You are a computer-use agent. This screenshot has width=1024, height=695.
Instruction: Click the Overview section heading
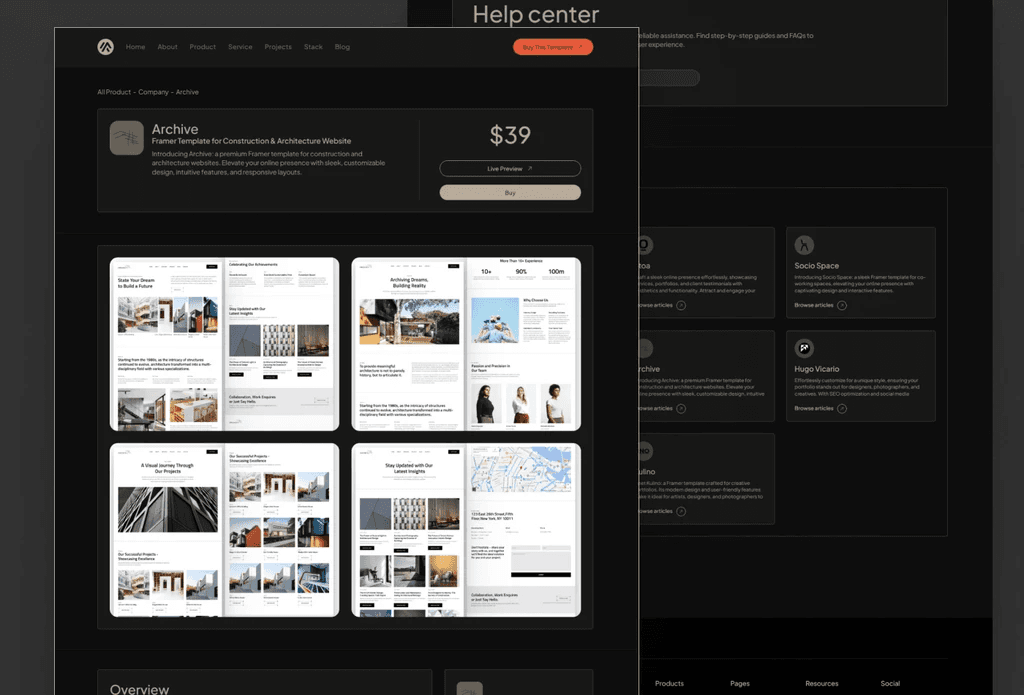(x=139, y=689)
